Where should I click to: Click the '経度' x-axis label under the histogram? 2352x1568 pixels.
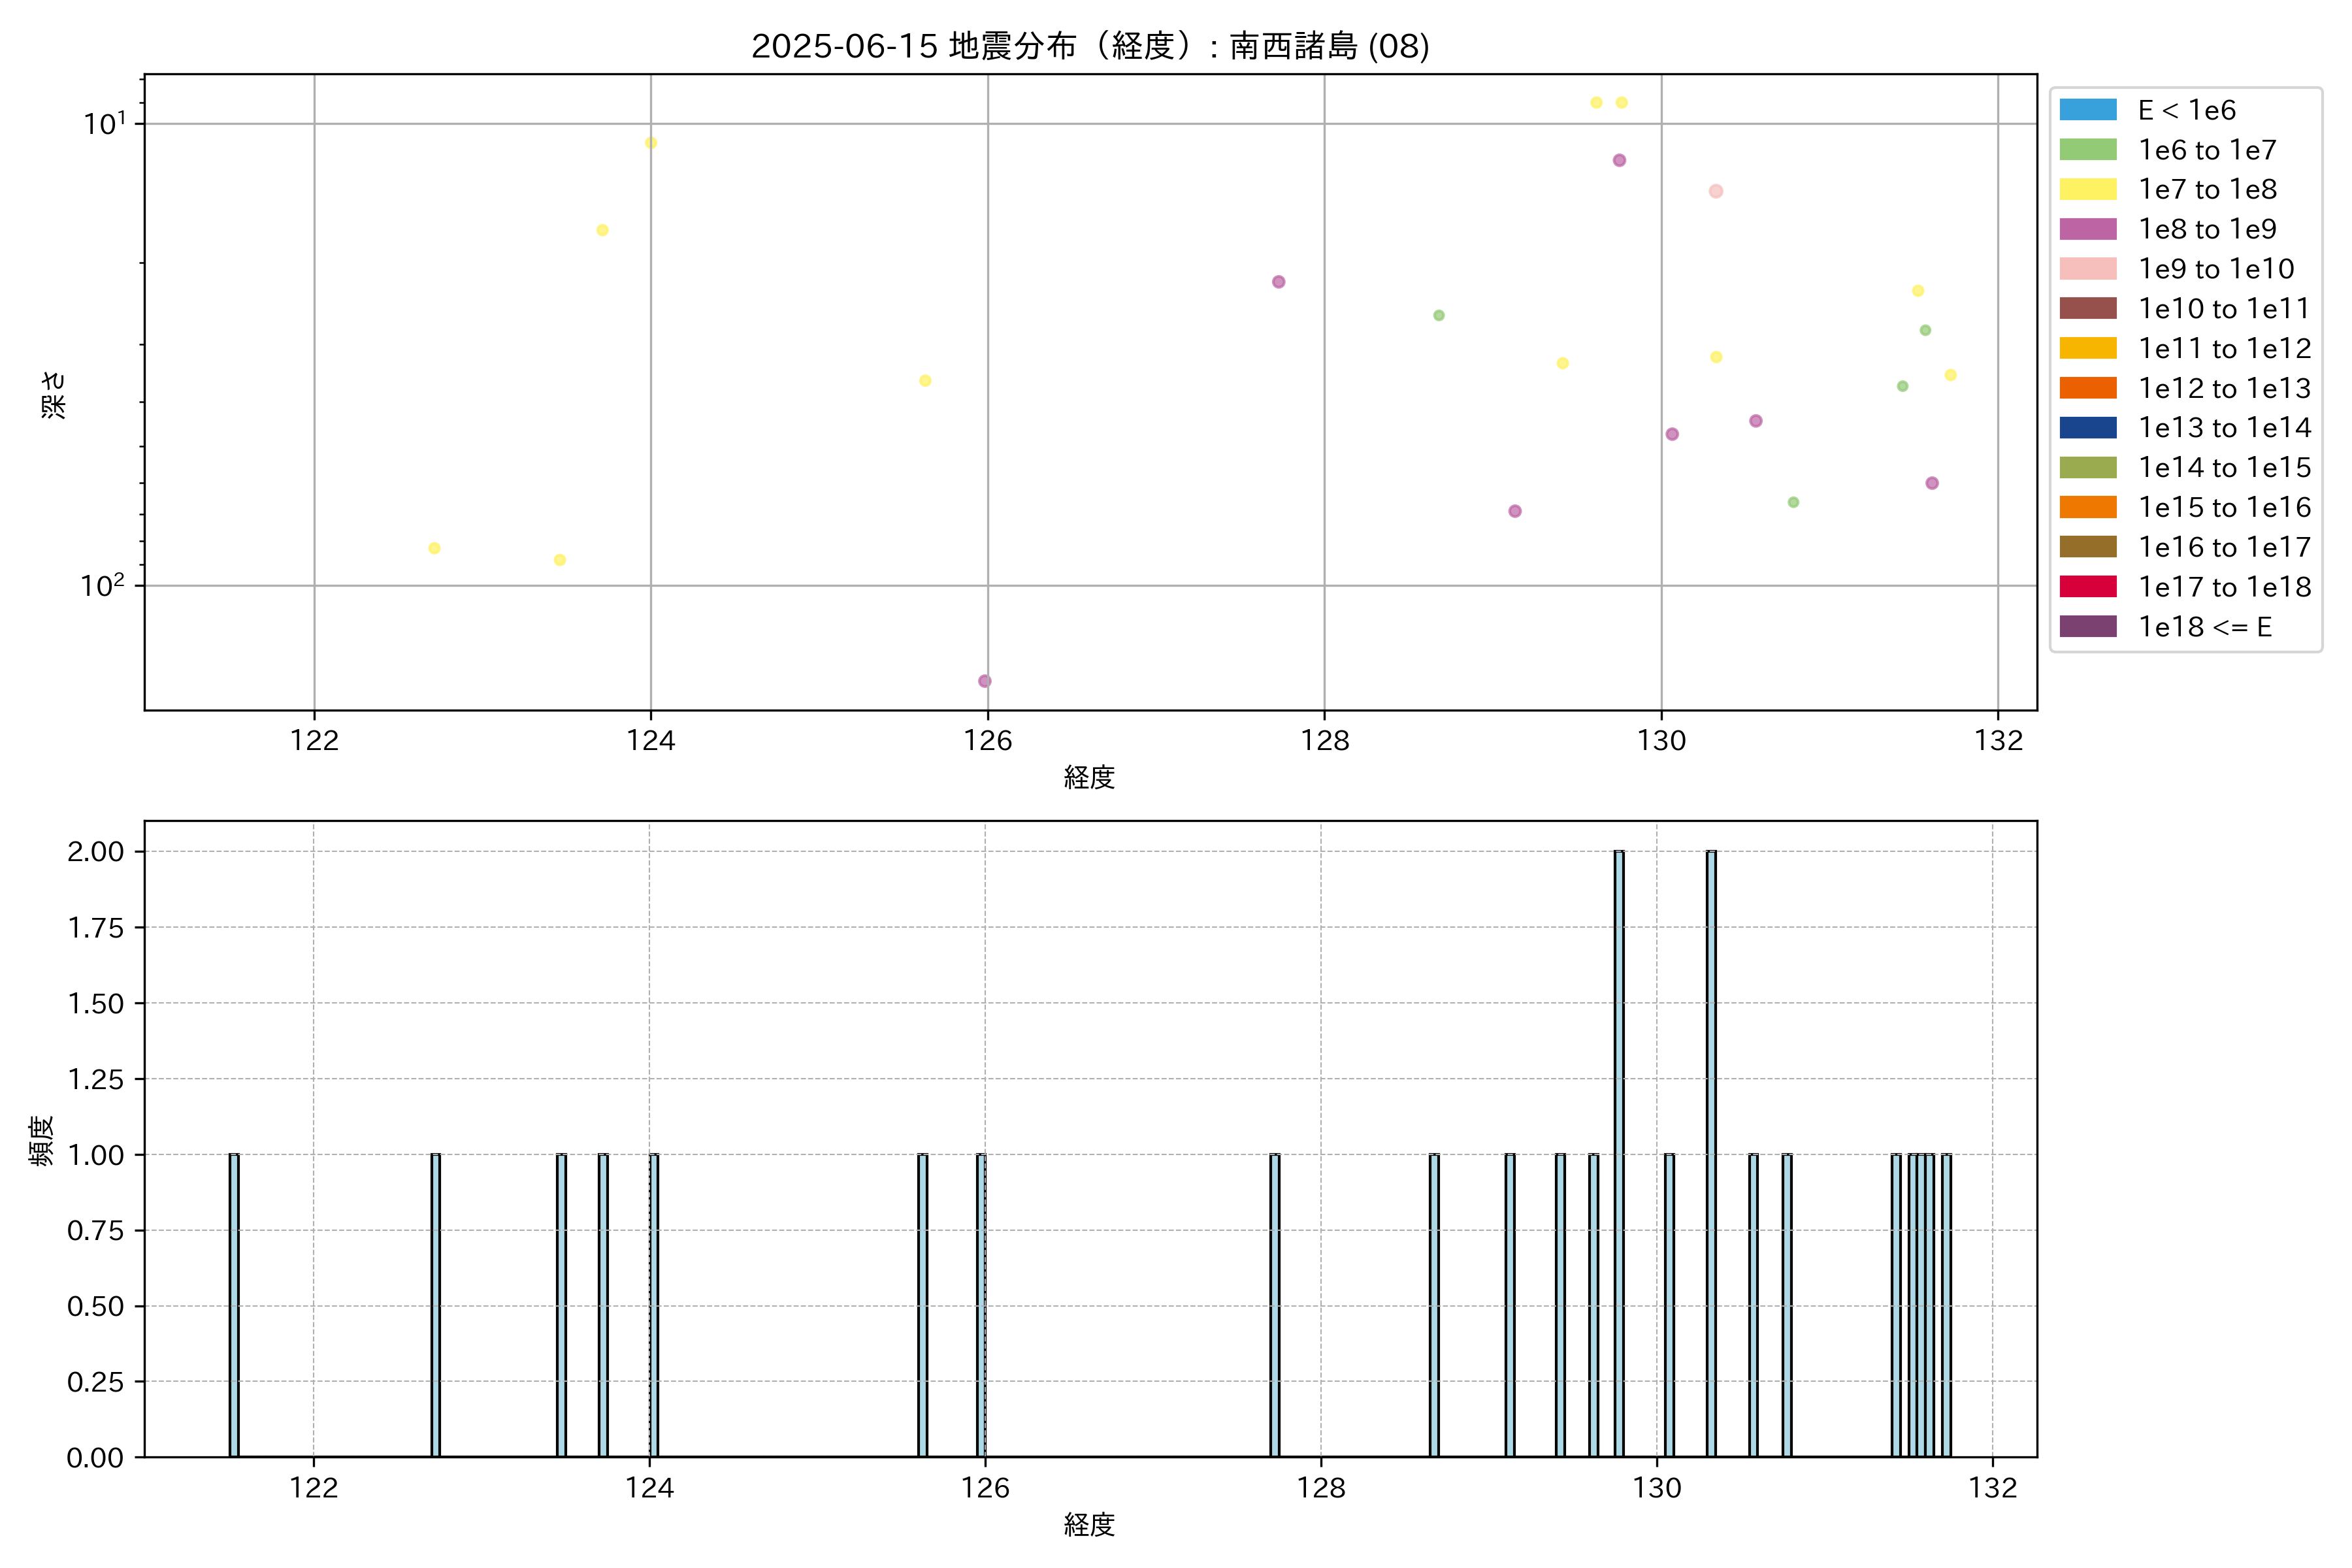tap(1089, 1525)
